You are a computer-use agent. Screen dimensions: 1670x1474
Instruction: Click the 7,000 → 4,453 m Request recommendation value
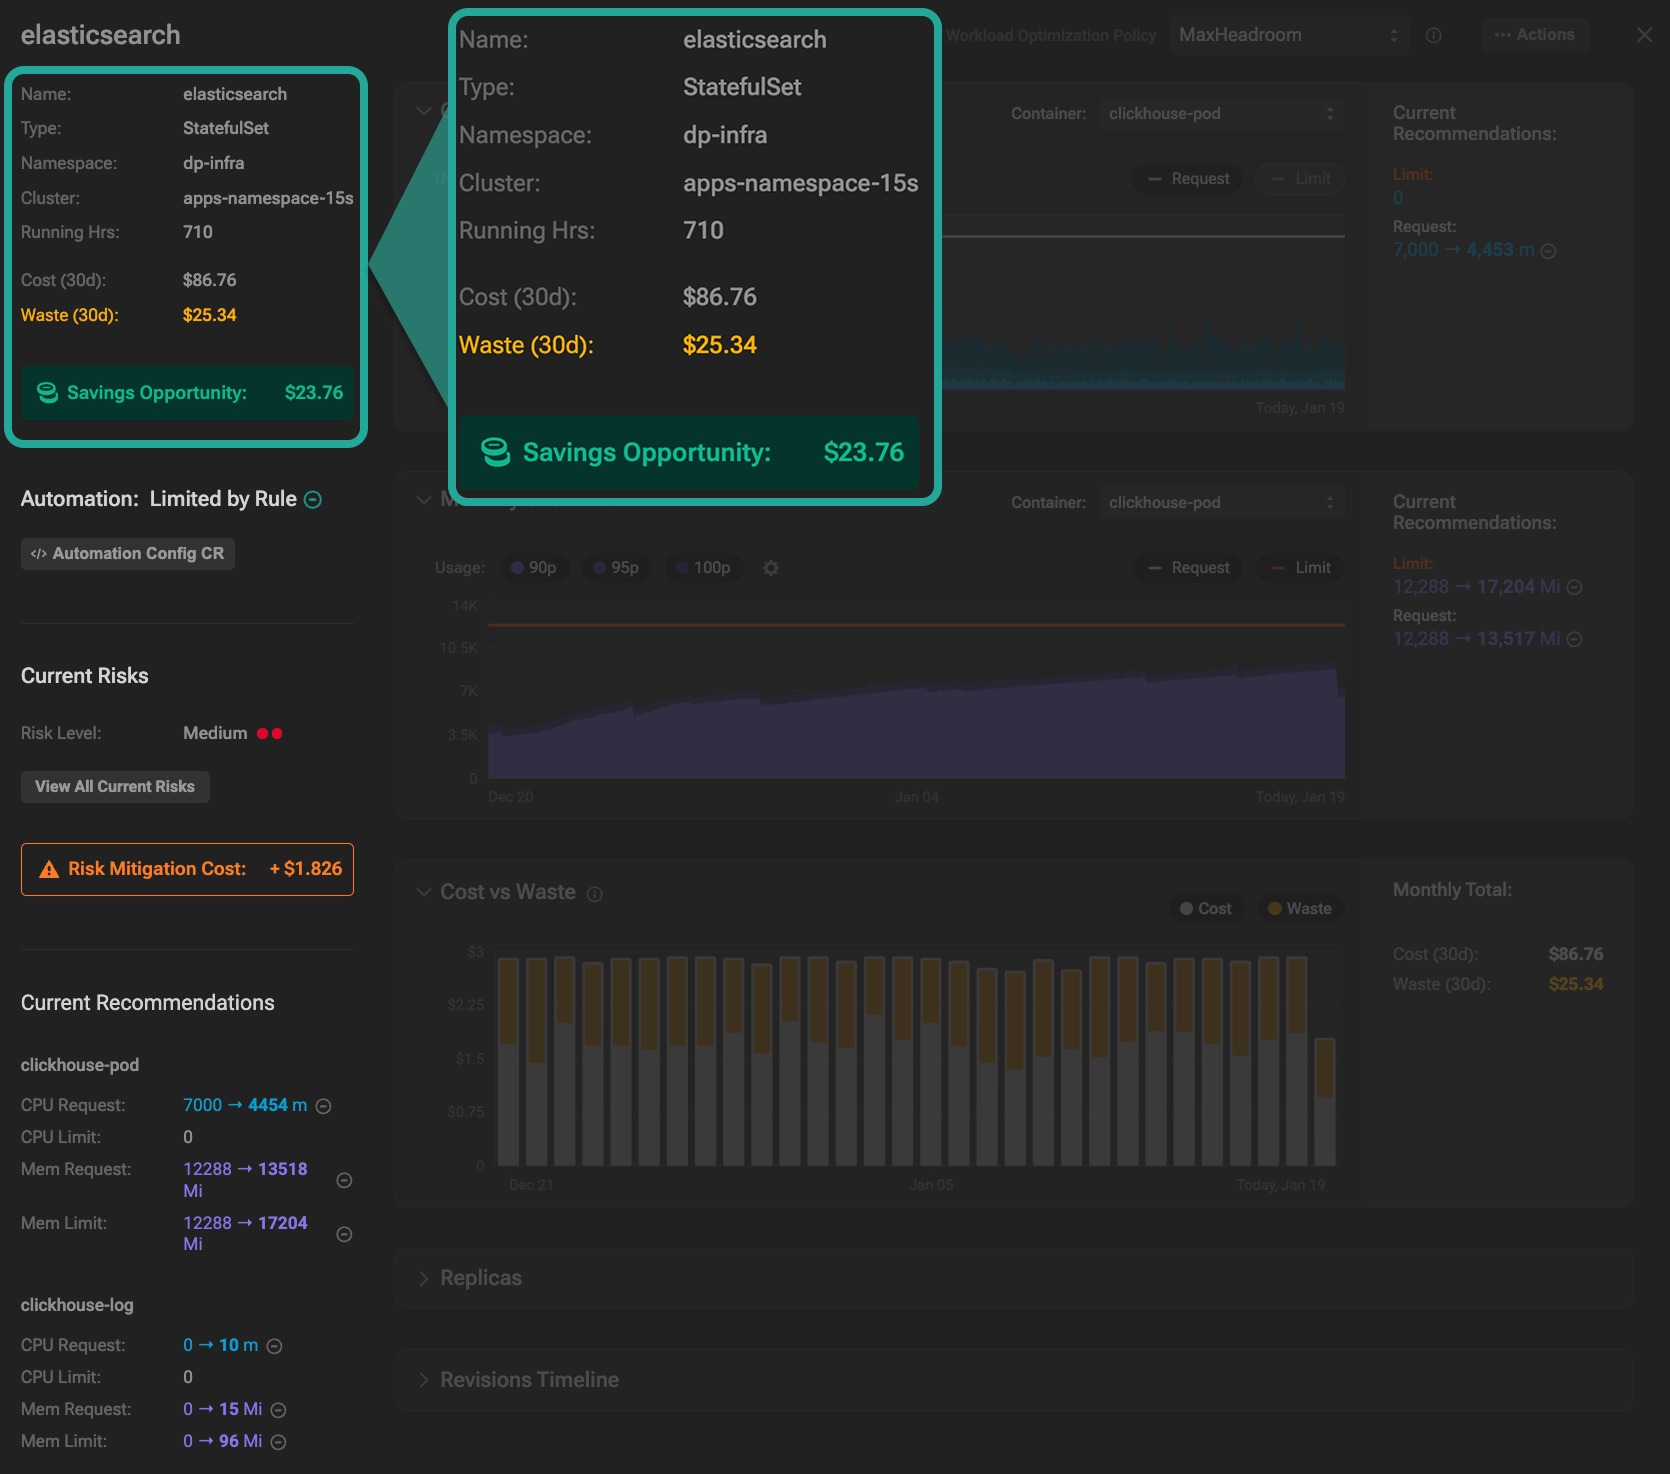pos(1464,251)
